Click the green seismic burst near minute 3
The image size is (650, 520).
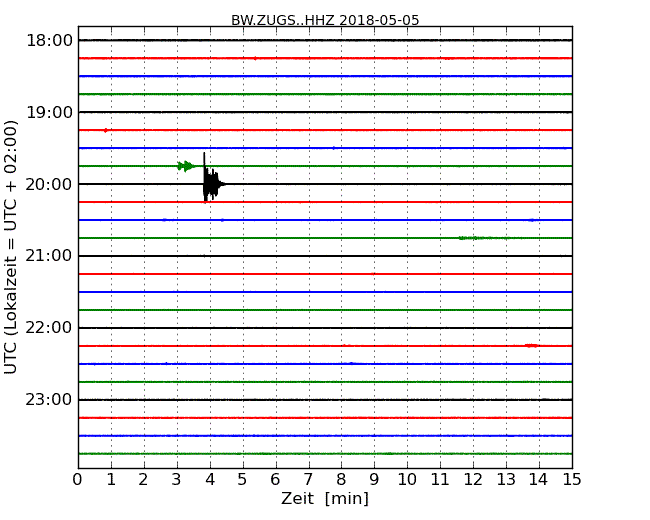click(186, 166)
